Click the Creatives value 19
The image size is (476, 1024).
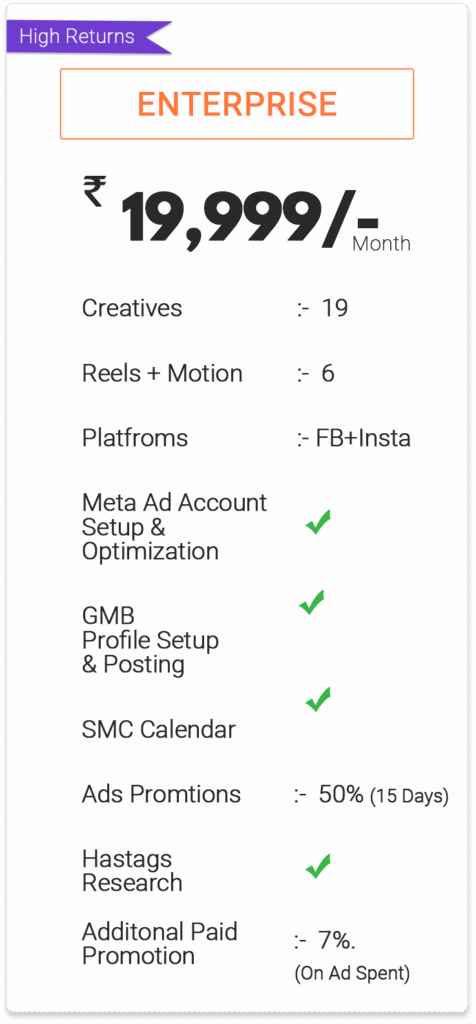[334, 308]
